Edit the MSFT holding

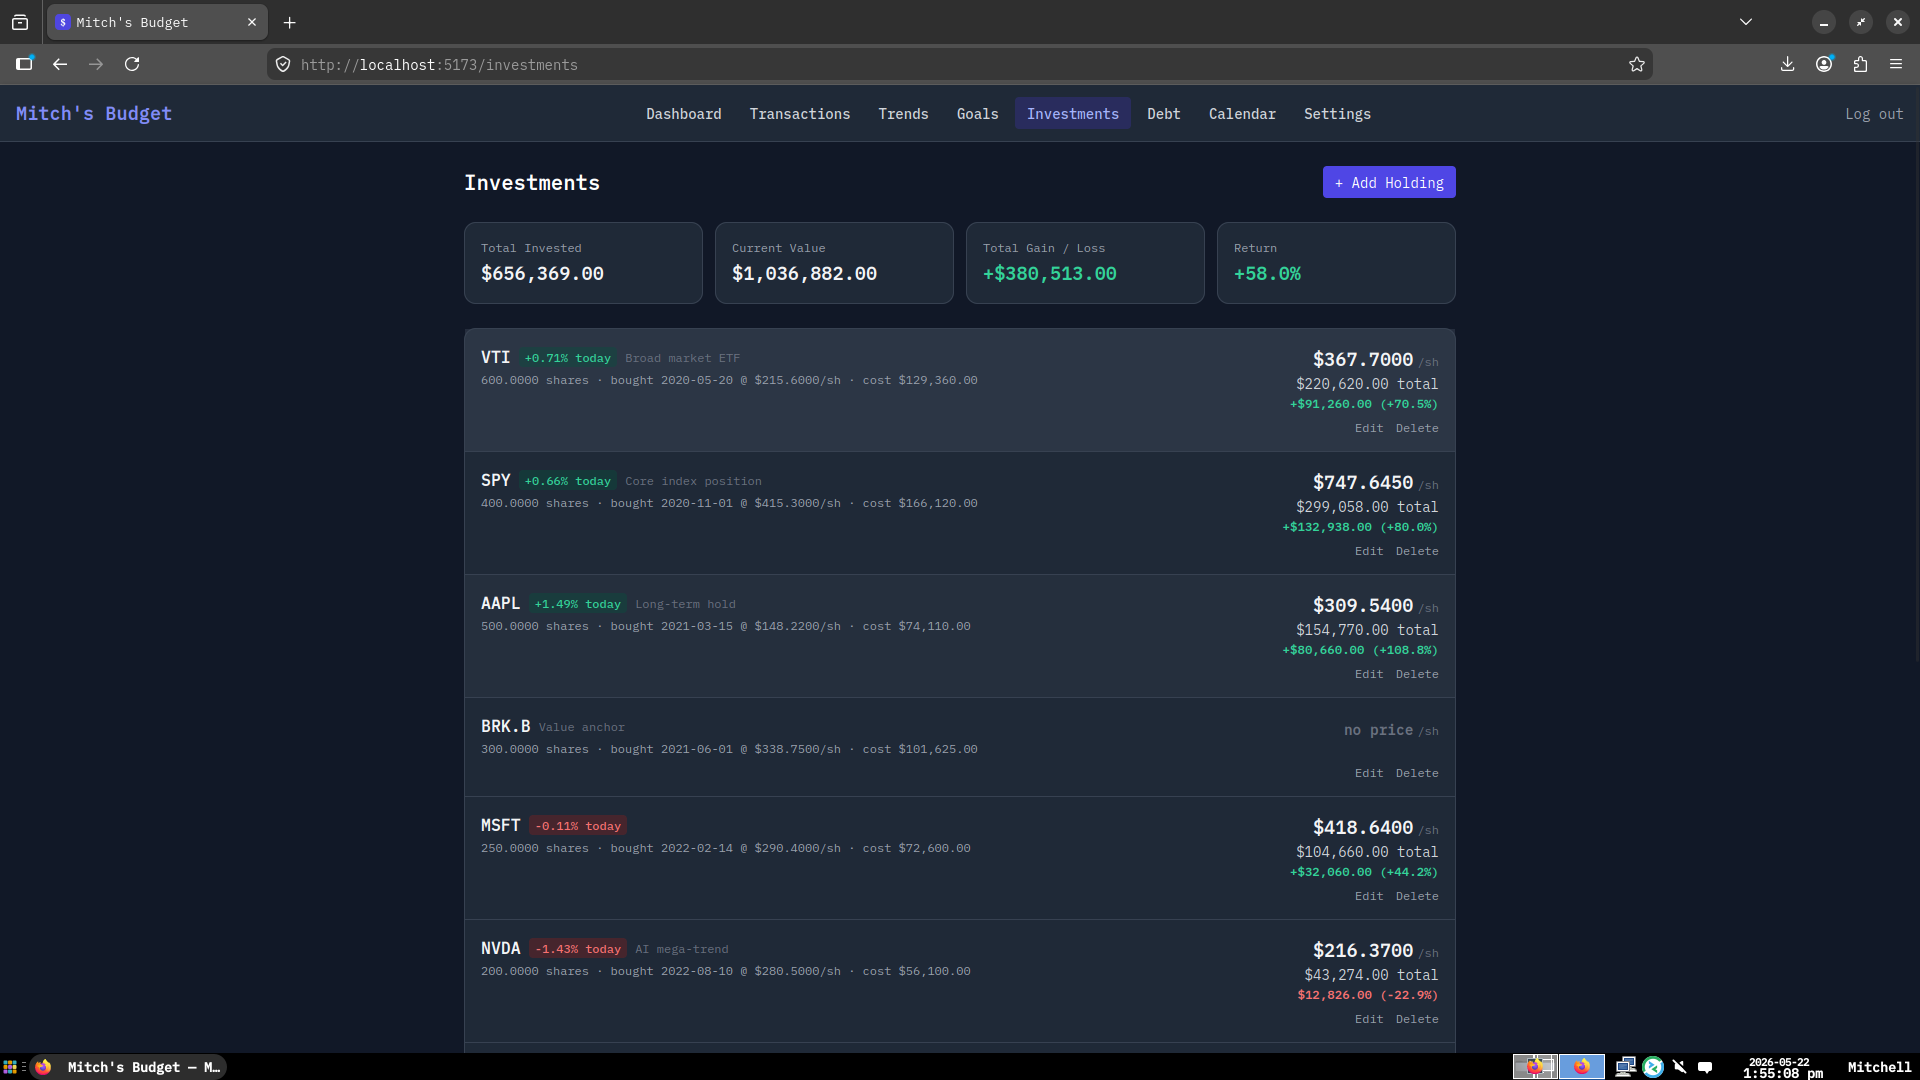pos(1369,896)
